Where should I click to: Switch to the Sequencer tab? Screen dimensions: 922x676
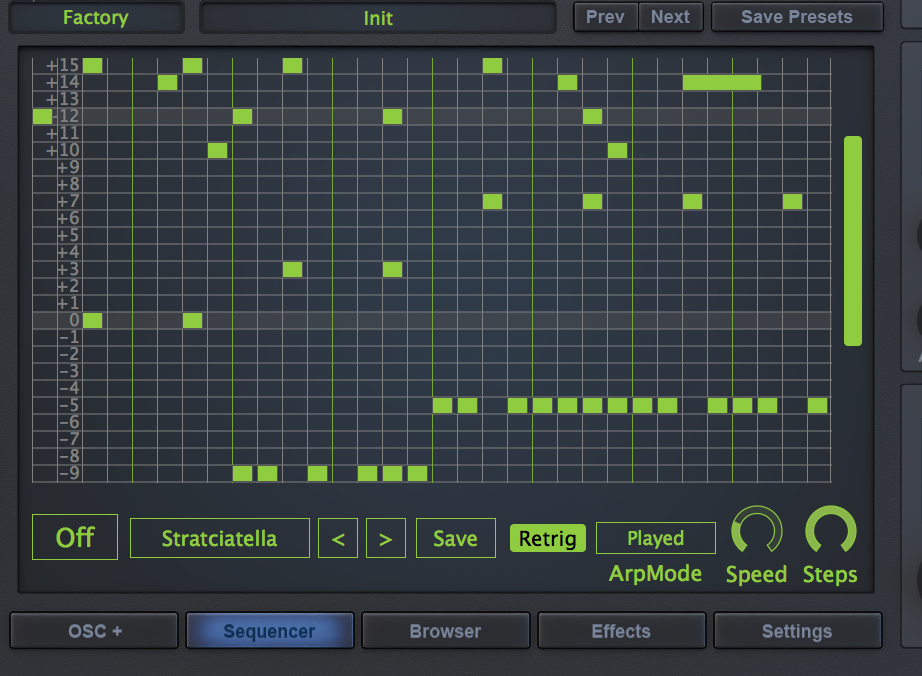pyautogui.click(x=270, y=631)
